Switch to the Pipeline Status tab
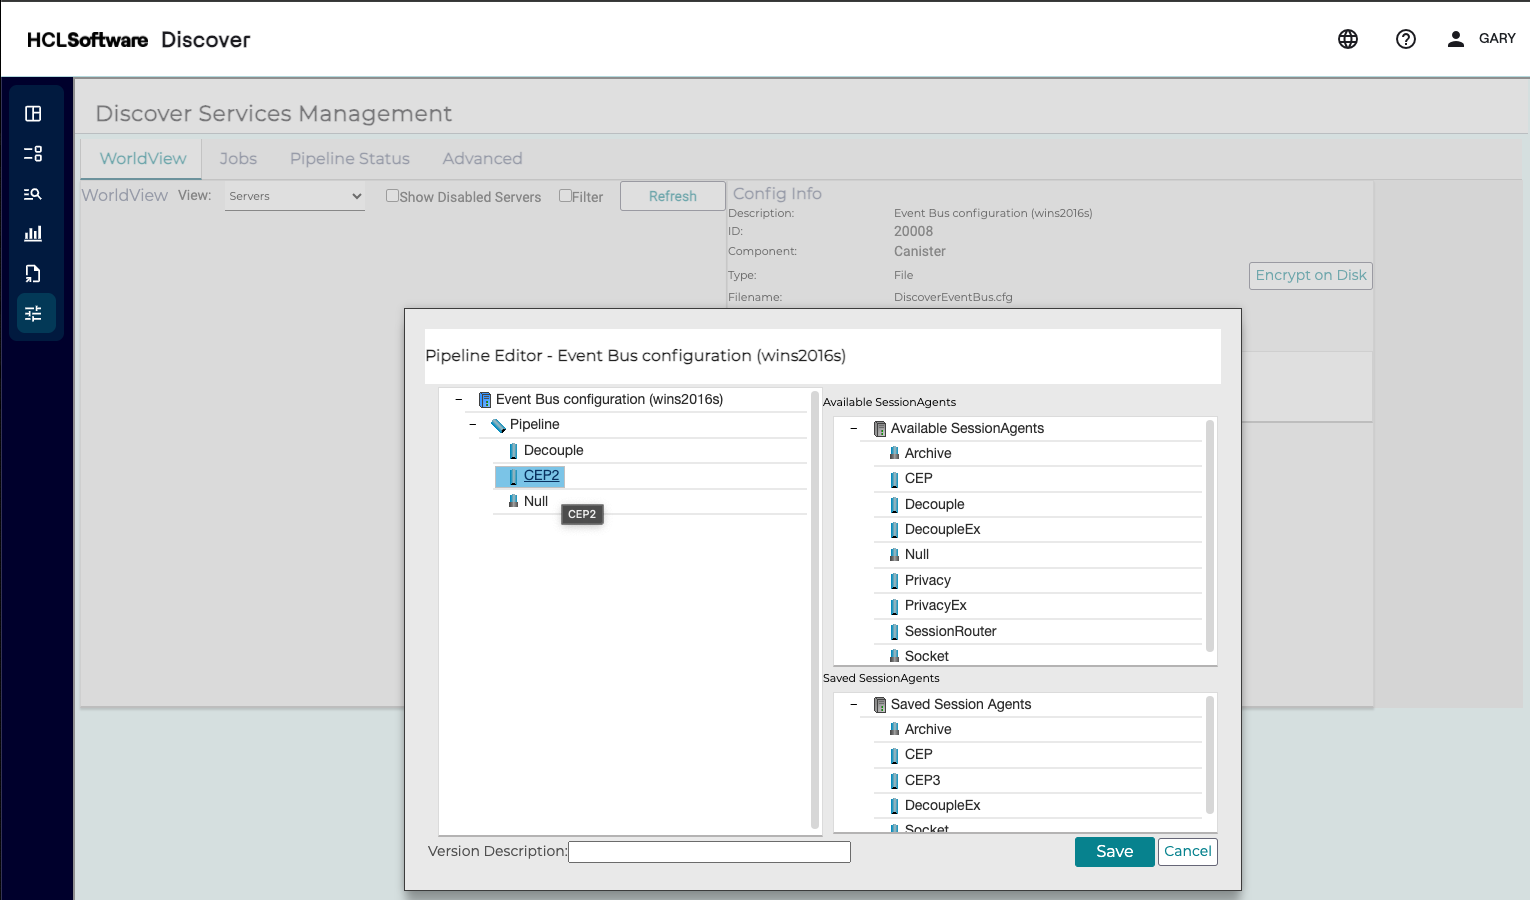 tap(349, 159)
